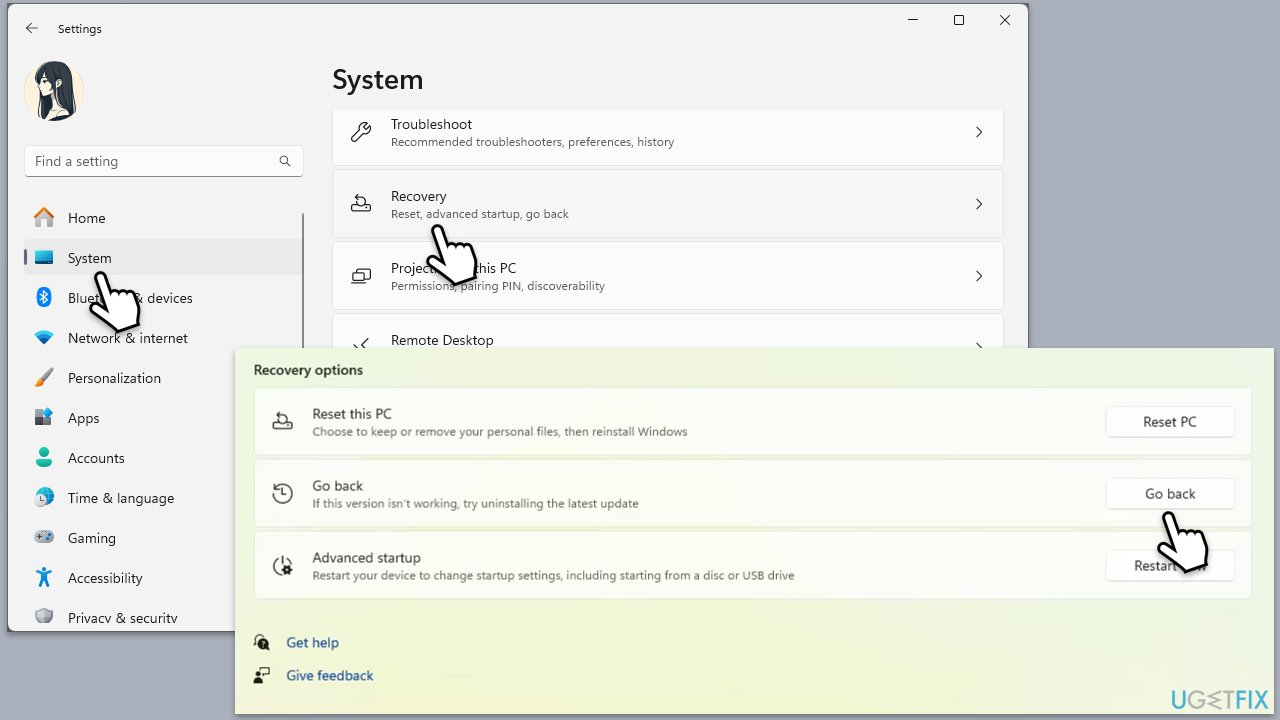Click the Advanced startup description text
The image size is (1280, 720).
(x=553, y=576)
